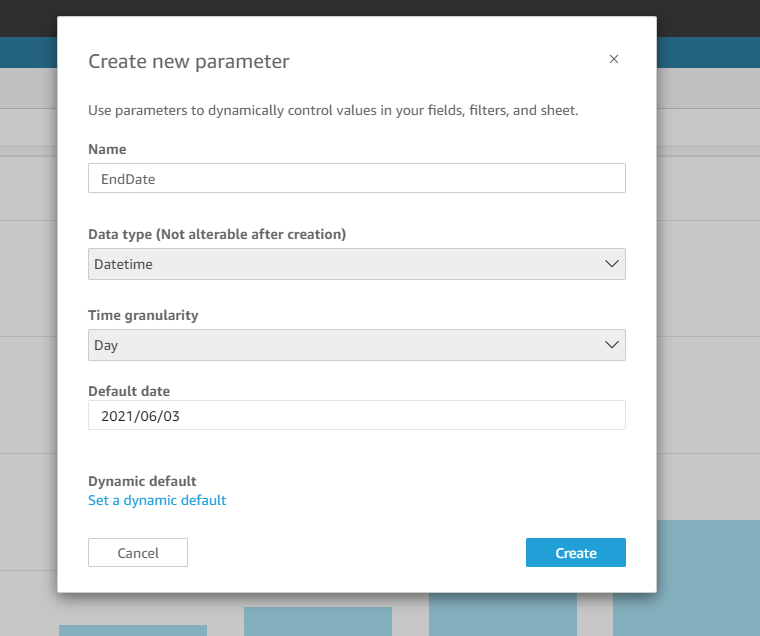Click the Data type (Not alterable after creation) label
760x636 pixels.
217,234
